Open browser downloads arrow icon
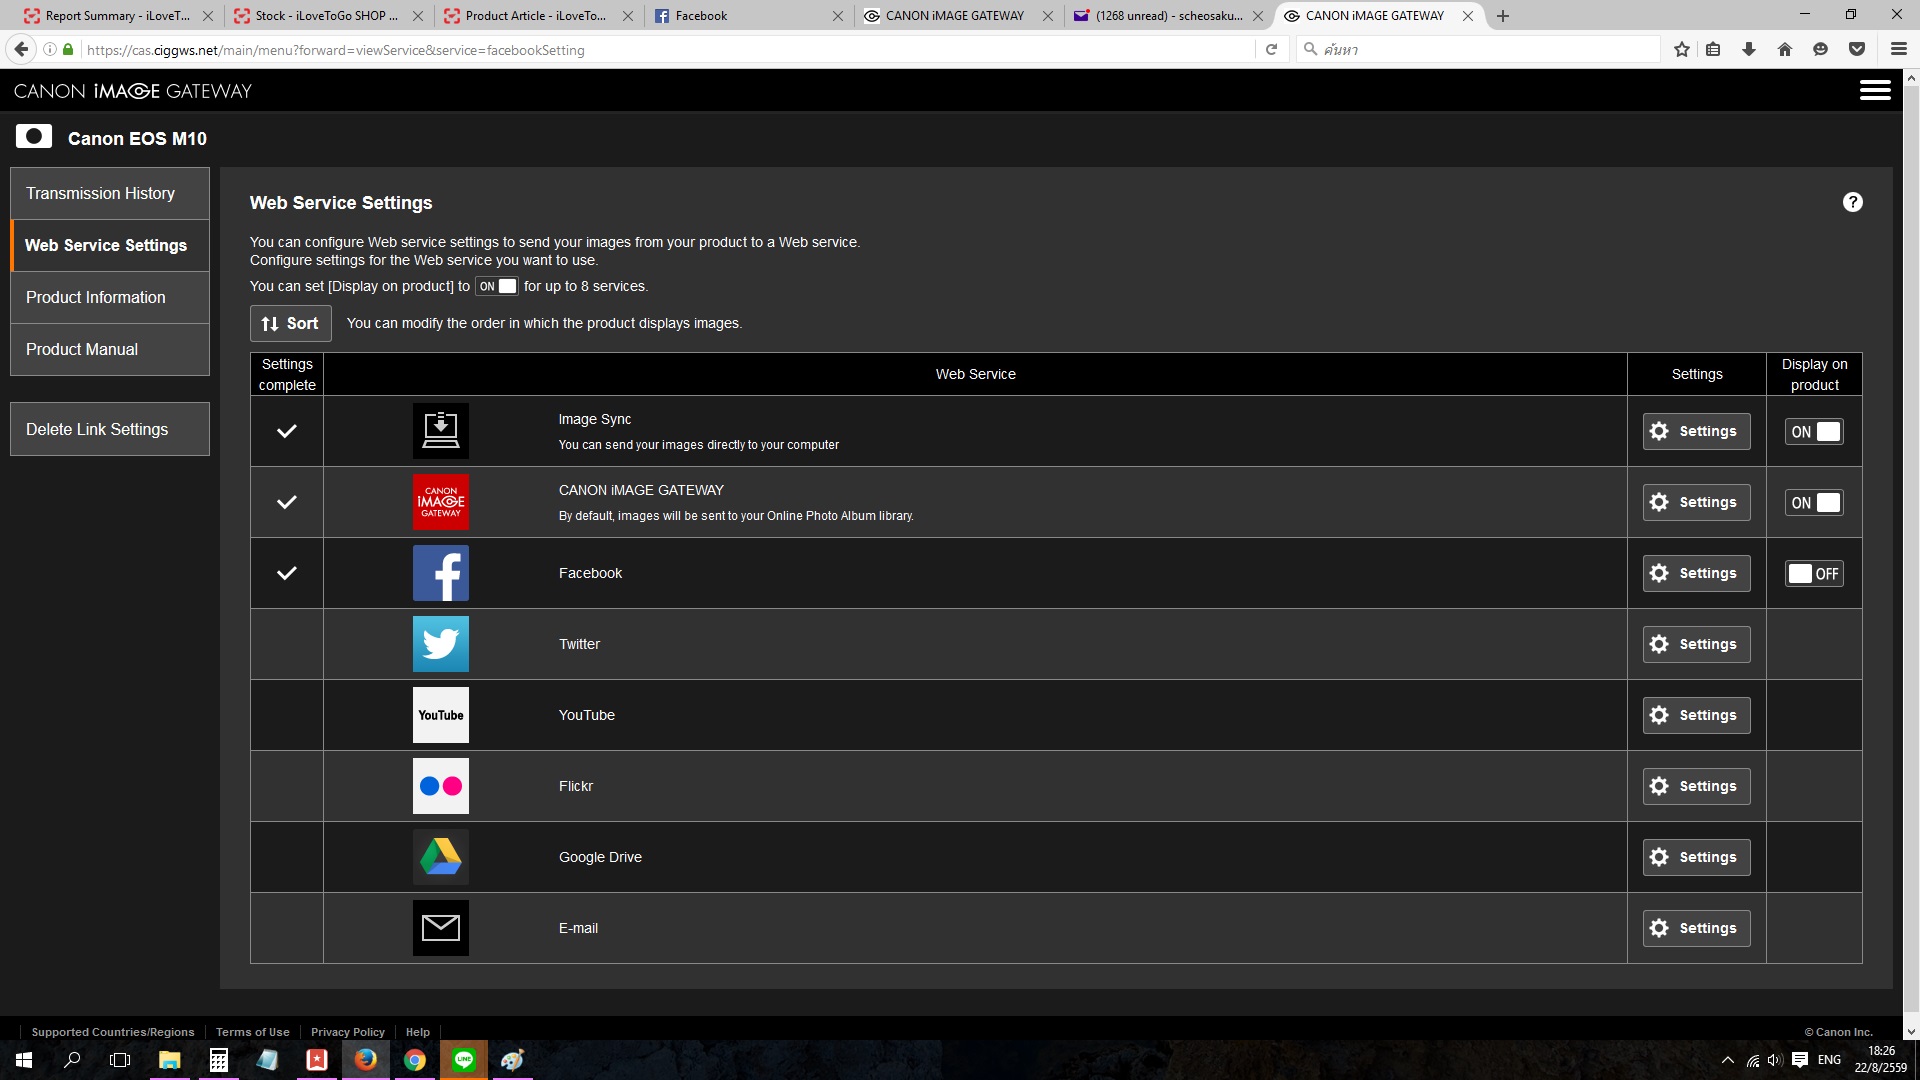The height and width of the screenshot is (1080, 1920). 1749,49
